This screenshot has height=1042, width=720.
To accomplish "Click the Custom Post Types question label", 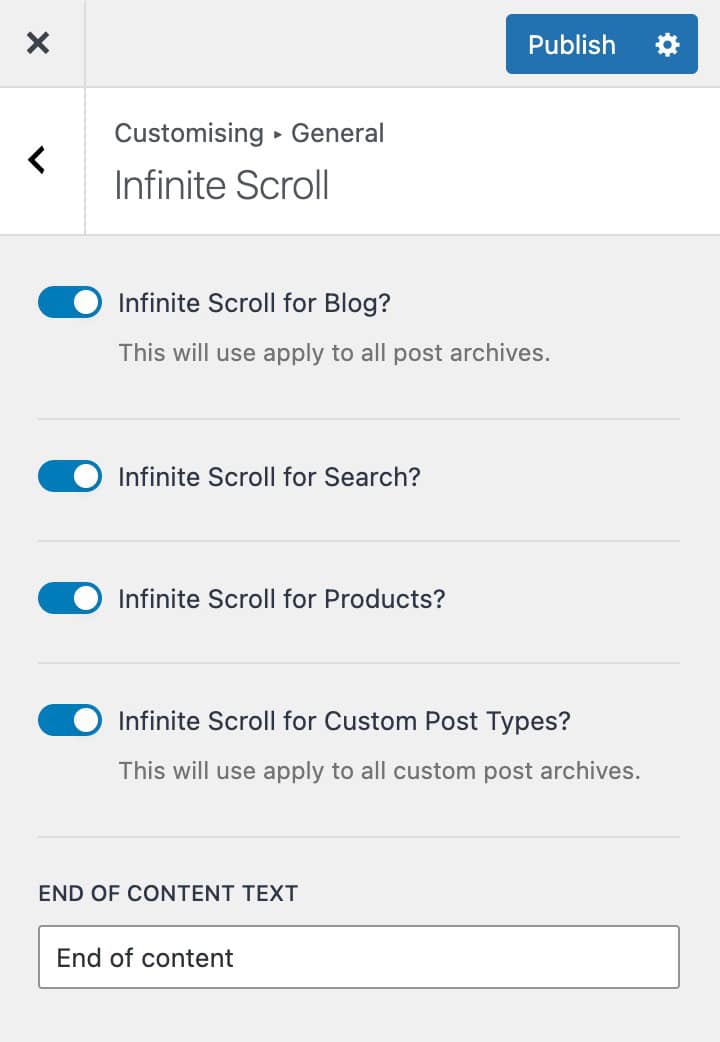I will pyautogui.click(x=344, y=720).
